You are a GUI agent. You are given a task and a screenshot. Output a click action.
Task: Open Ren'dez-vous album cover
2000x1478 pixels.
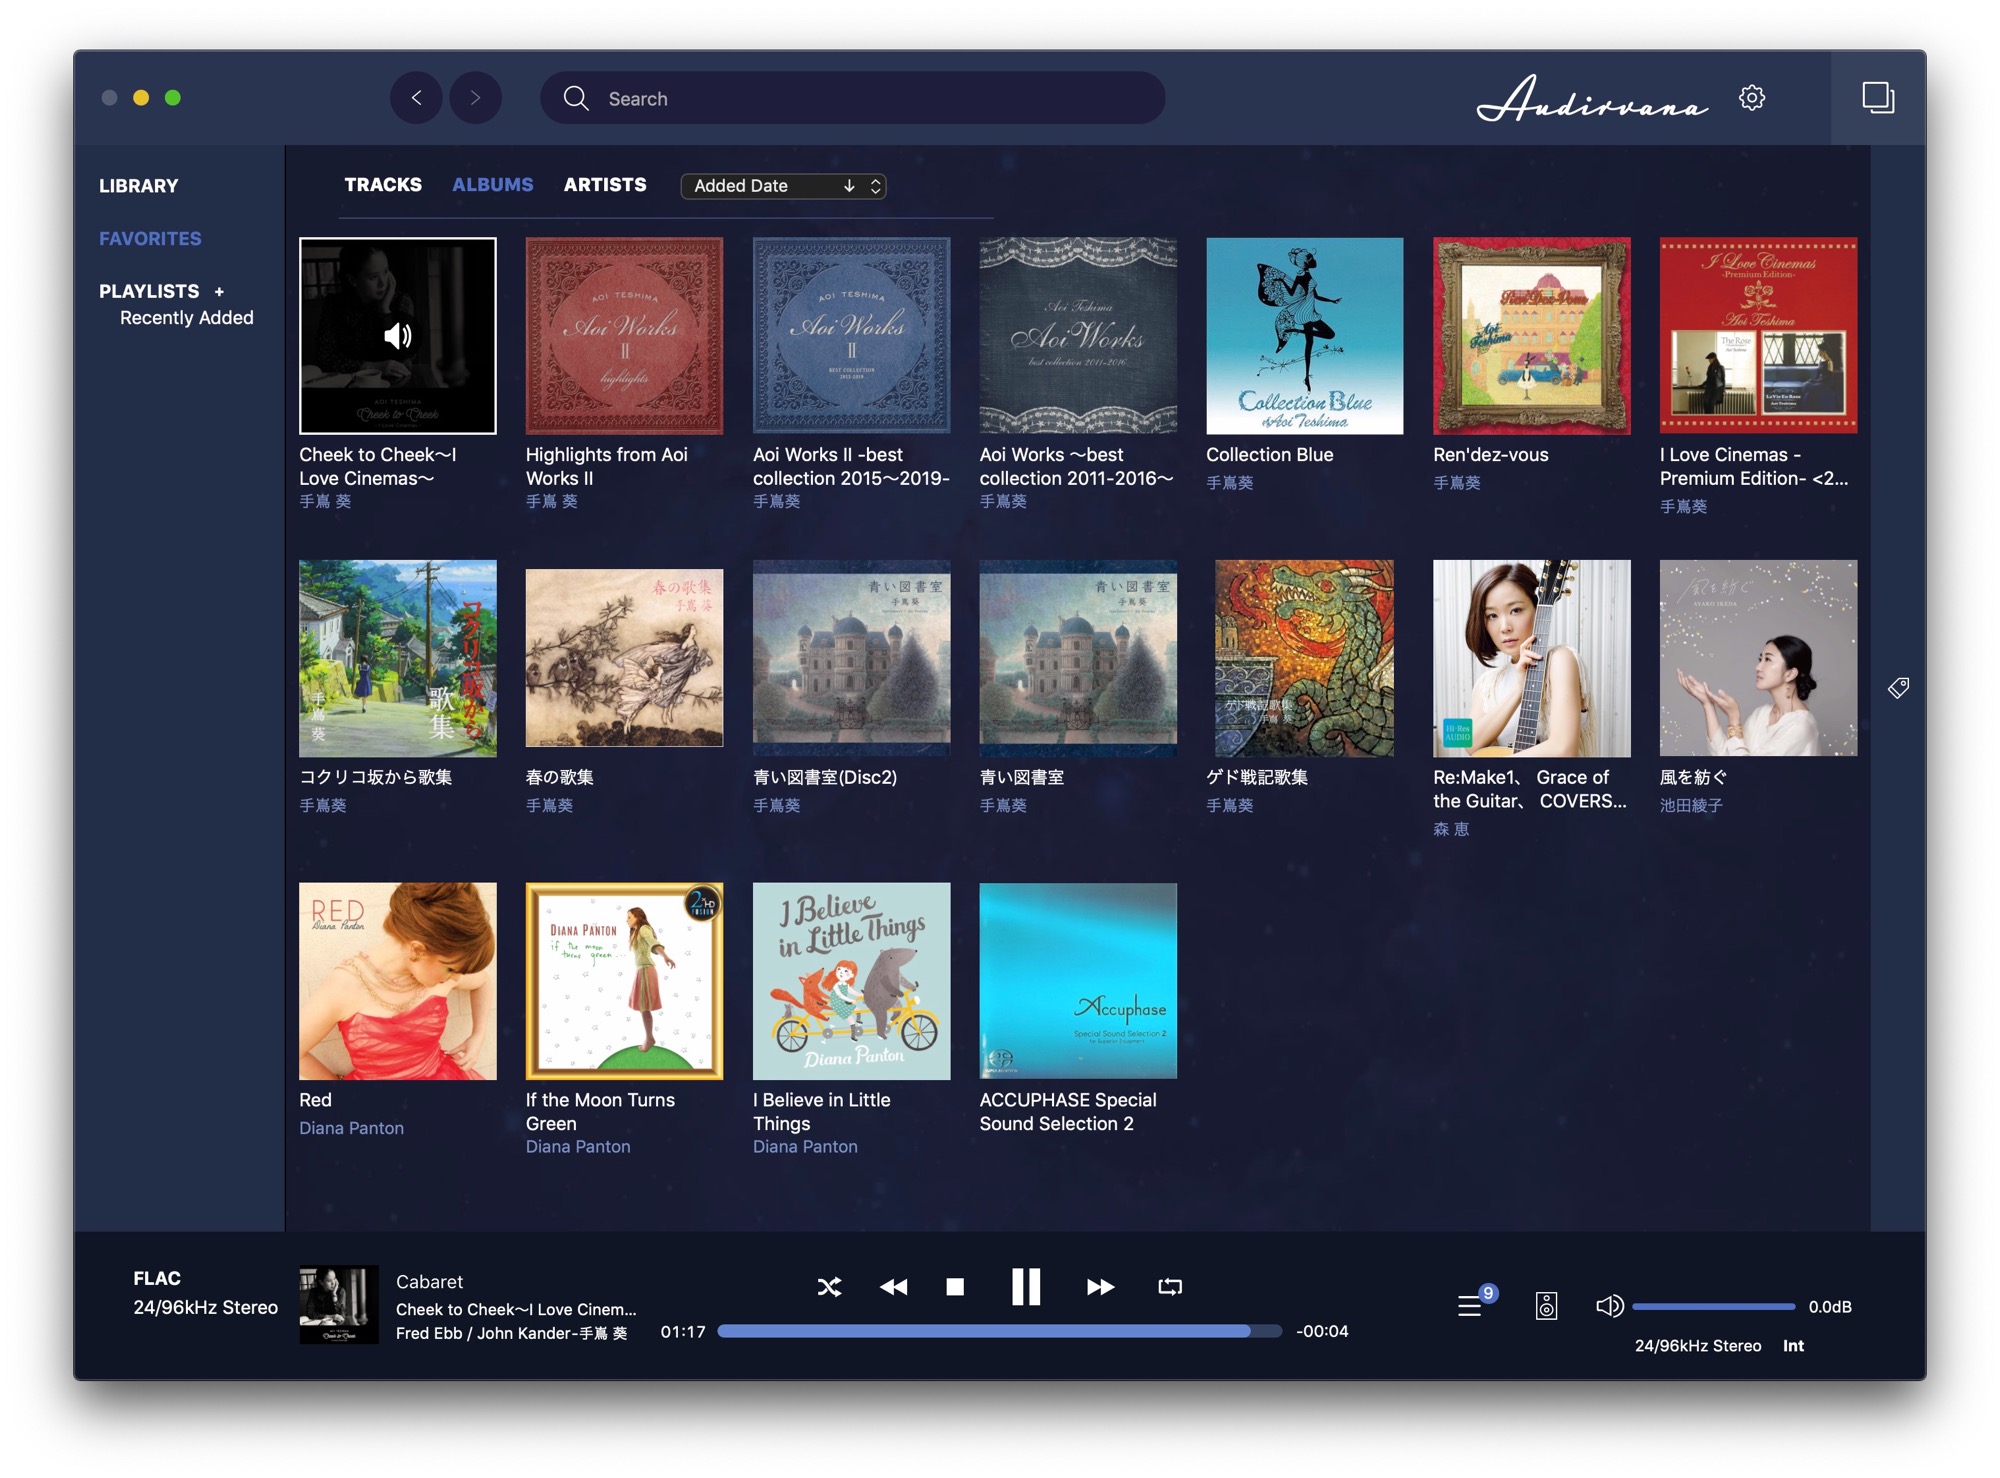[1532, 336]
